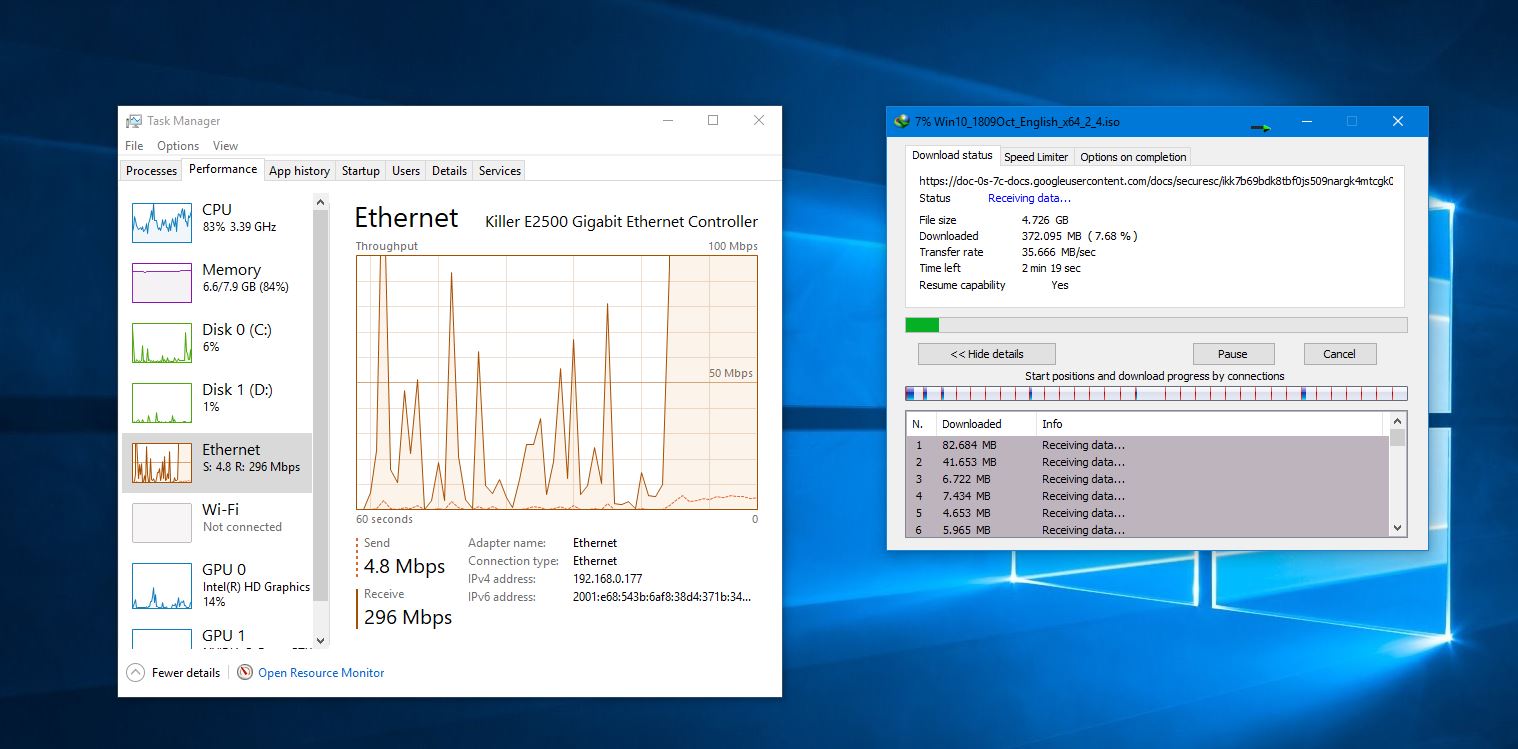The image size is (1518, 749).
Task: Select Disk 0 (C:) in sidebar
Action: [217, 343]
